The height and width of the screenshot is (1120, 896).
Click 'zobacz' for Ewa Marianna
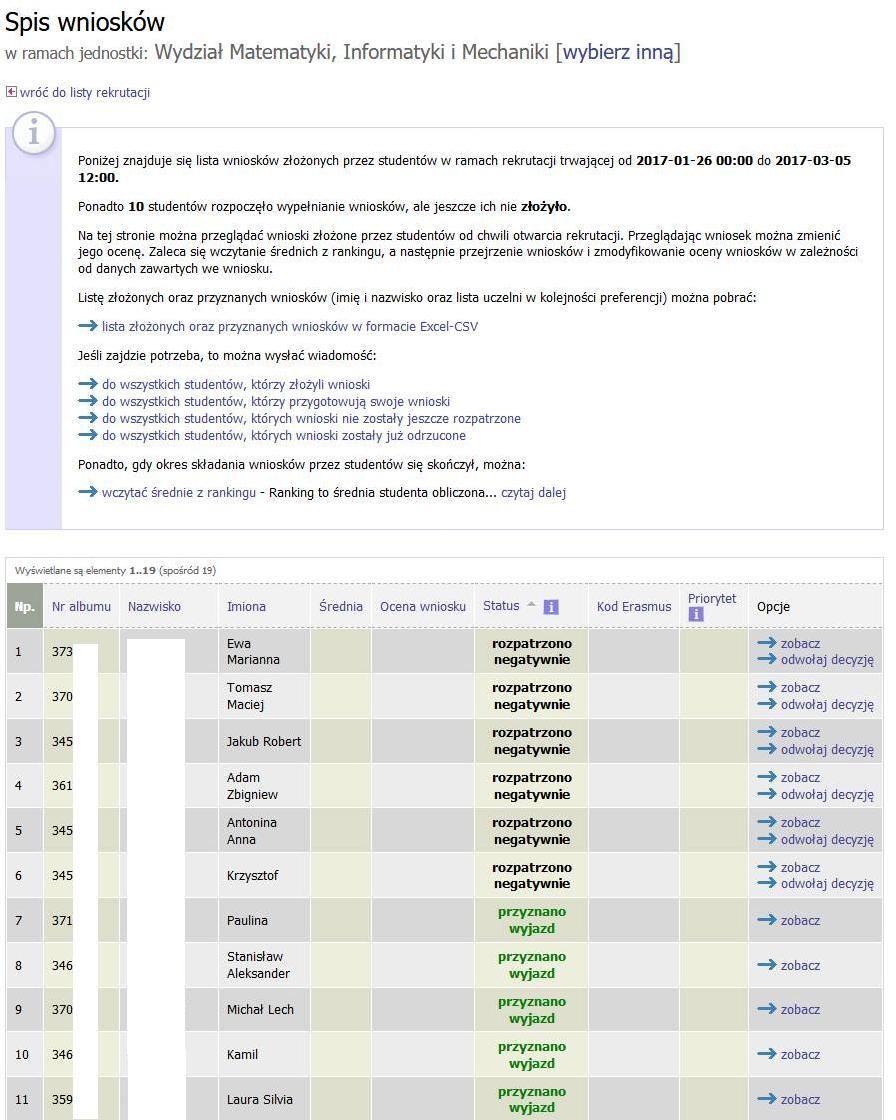click(x=800, y=644)
